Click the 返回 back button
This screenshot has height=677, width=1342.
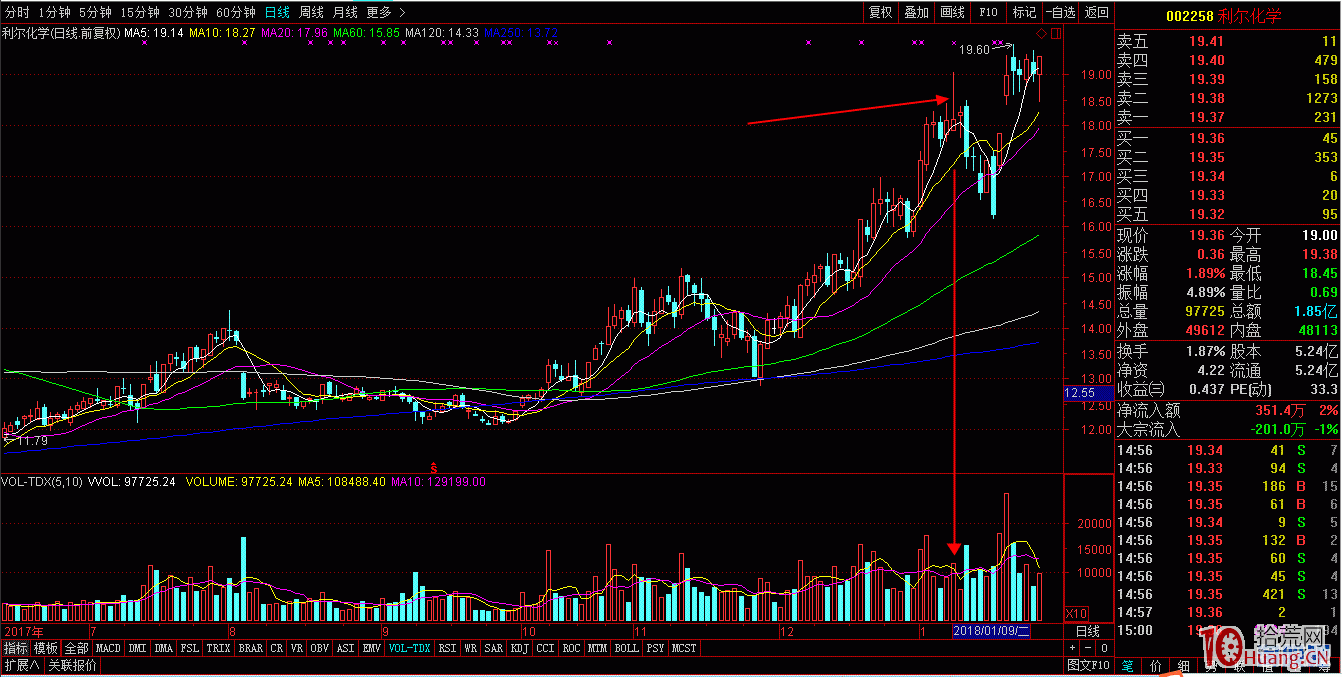(x=1097, y=12)
